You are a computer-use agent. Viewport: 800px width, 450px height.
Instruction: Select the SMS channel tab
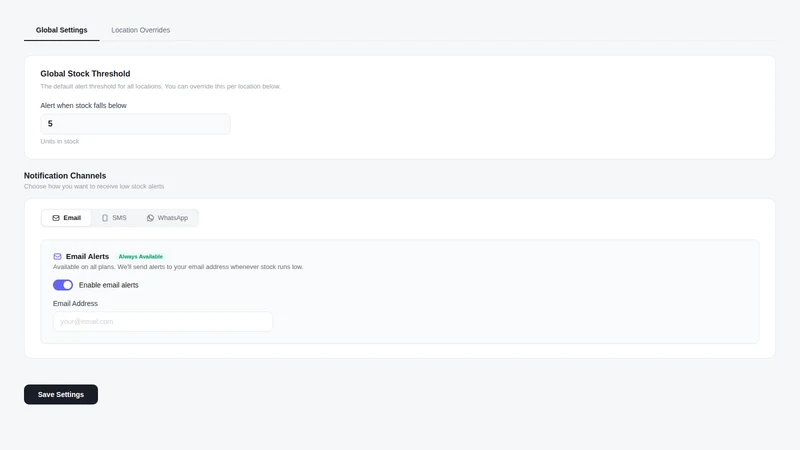pyautogui.click(x=114, y=218)
